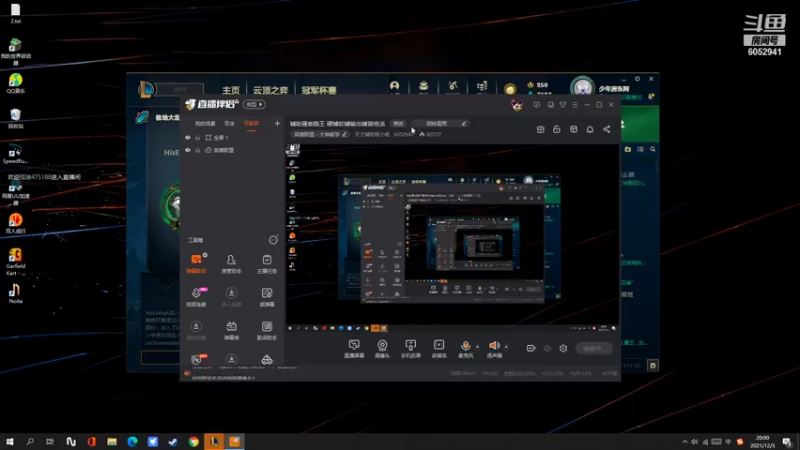Show hidden icons in system tray
The image size is (800, 450).
685,442
